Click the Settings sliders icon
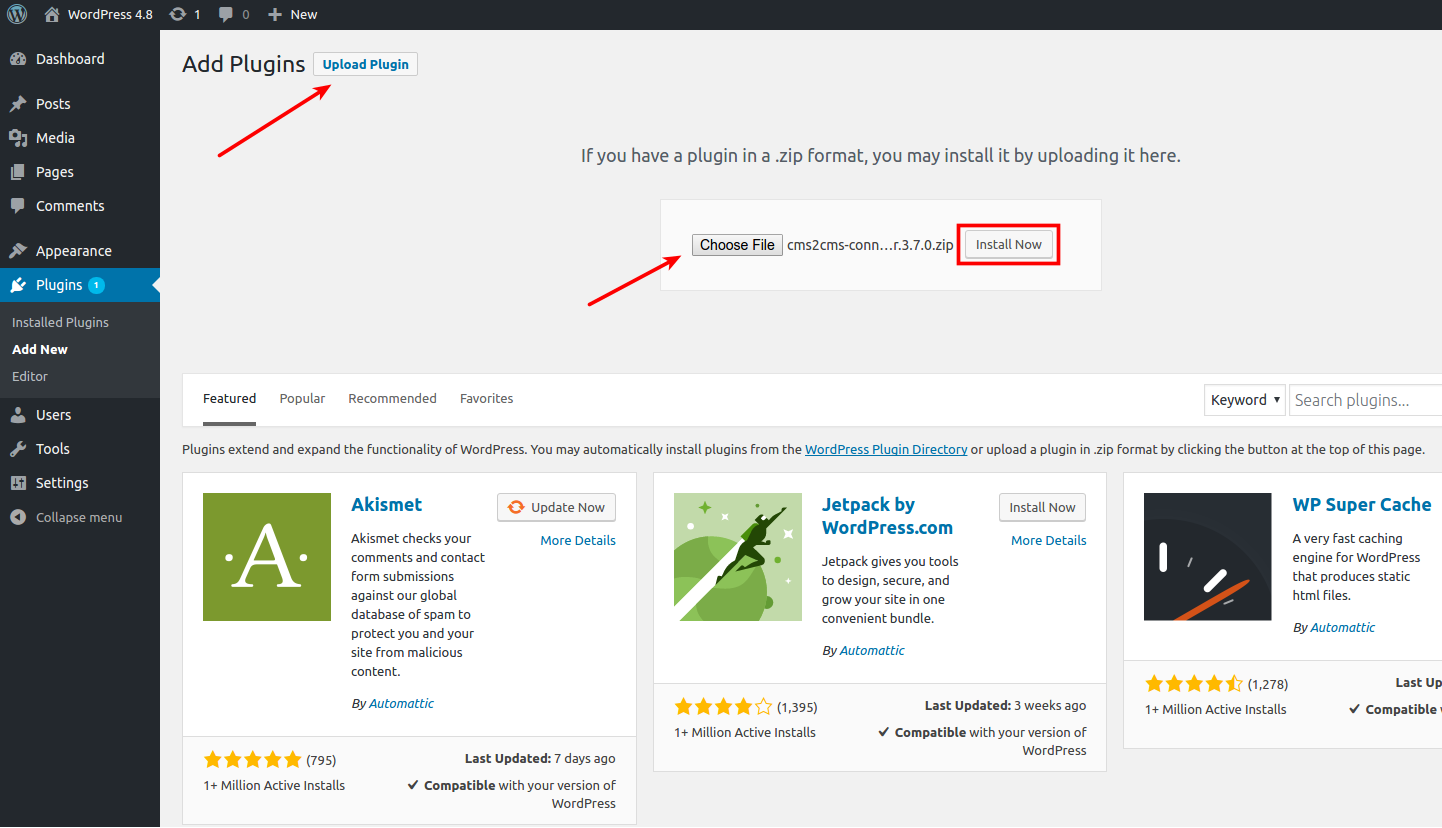This screenshot has height=828, width=1442. pyautogui.click(x=18, y=483)
